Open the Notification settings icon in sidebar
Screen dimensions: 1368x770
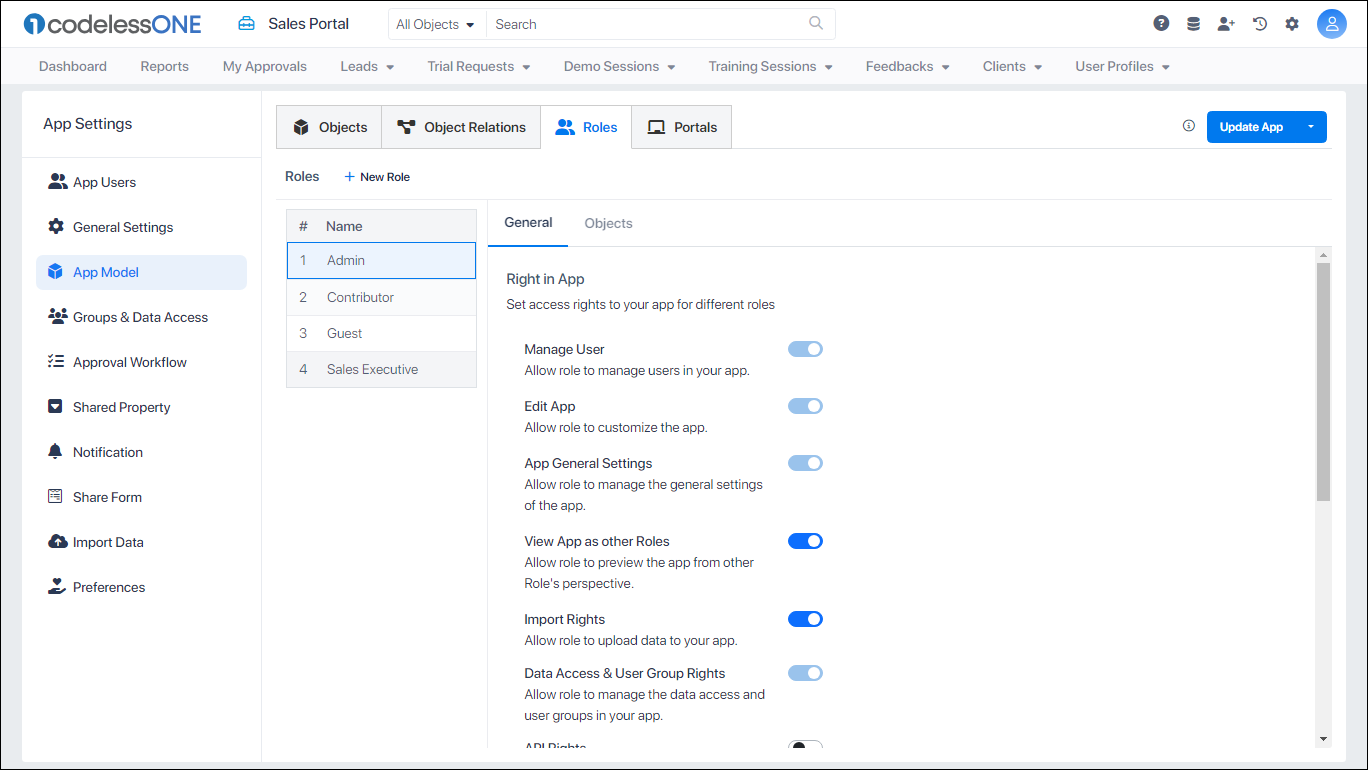coord(55,452)
